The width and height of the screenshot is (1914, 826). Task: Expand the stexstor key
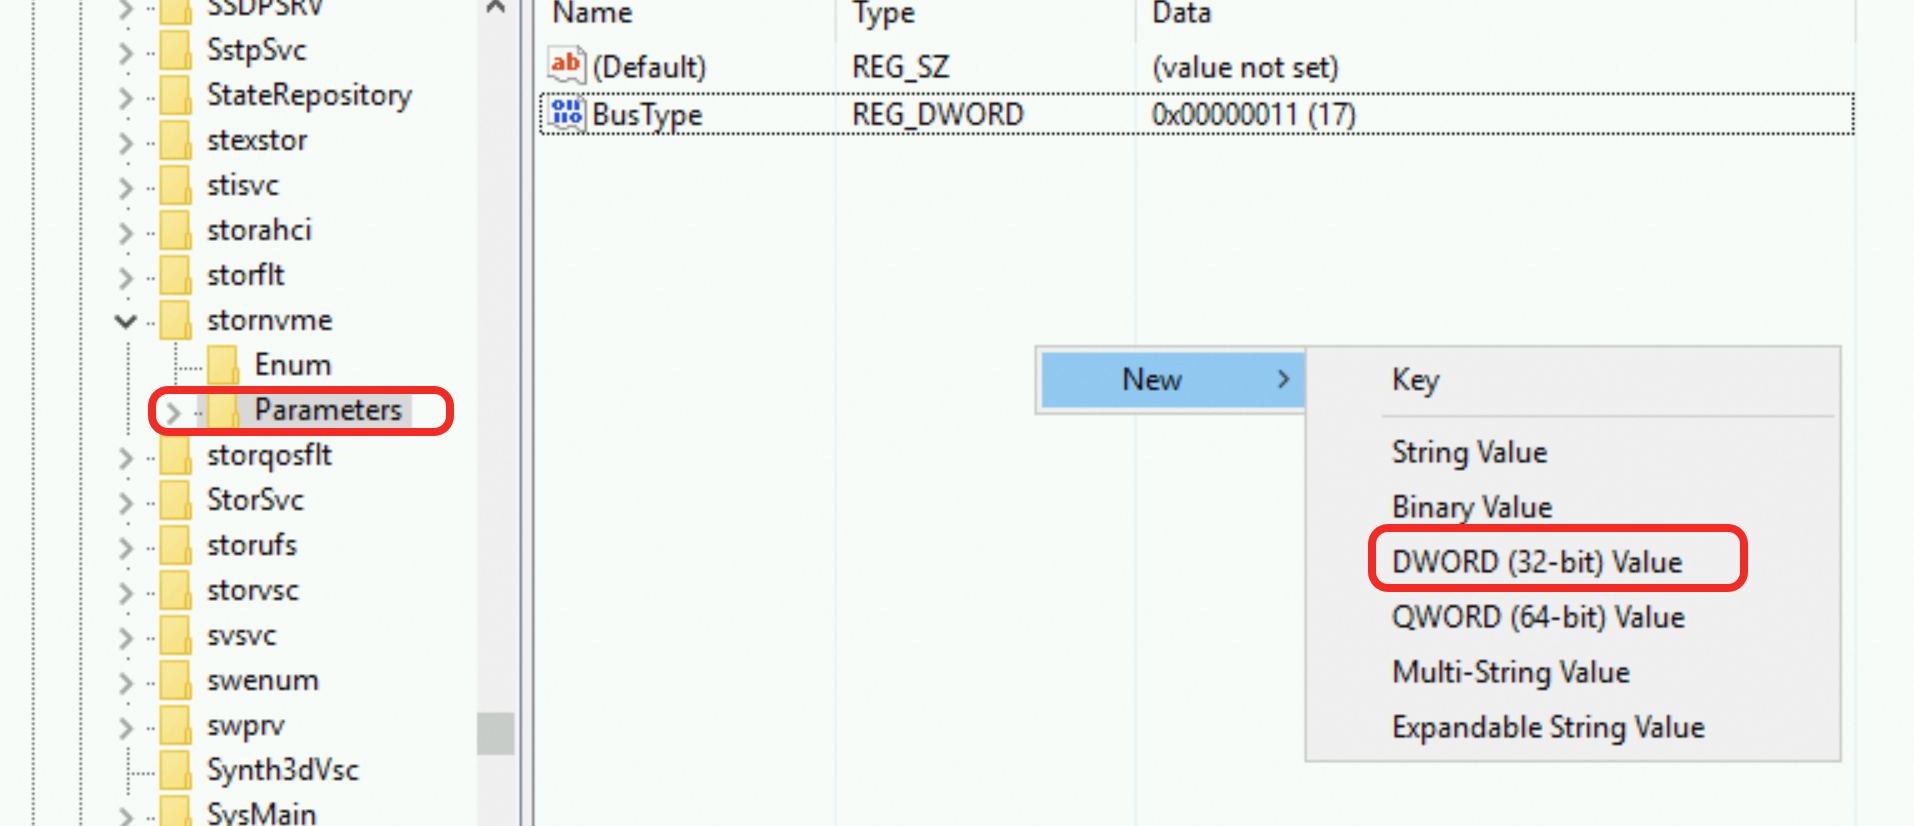coord(126,142)
